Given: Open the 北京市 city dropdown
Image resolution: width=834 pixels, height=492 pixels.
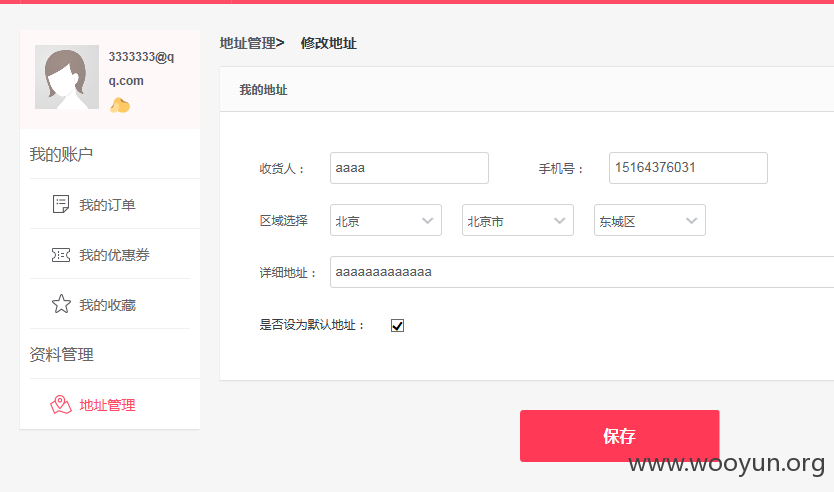Looking at the screenshot, I should click(518, 220).
